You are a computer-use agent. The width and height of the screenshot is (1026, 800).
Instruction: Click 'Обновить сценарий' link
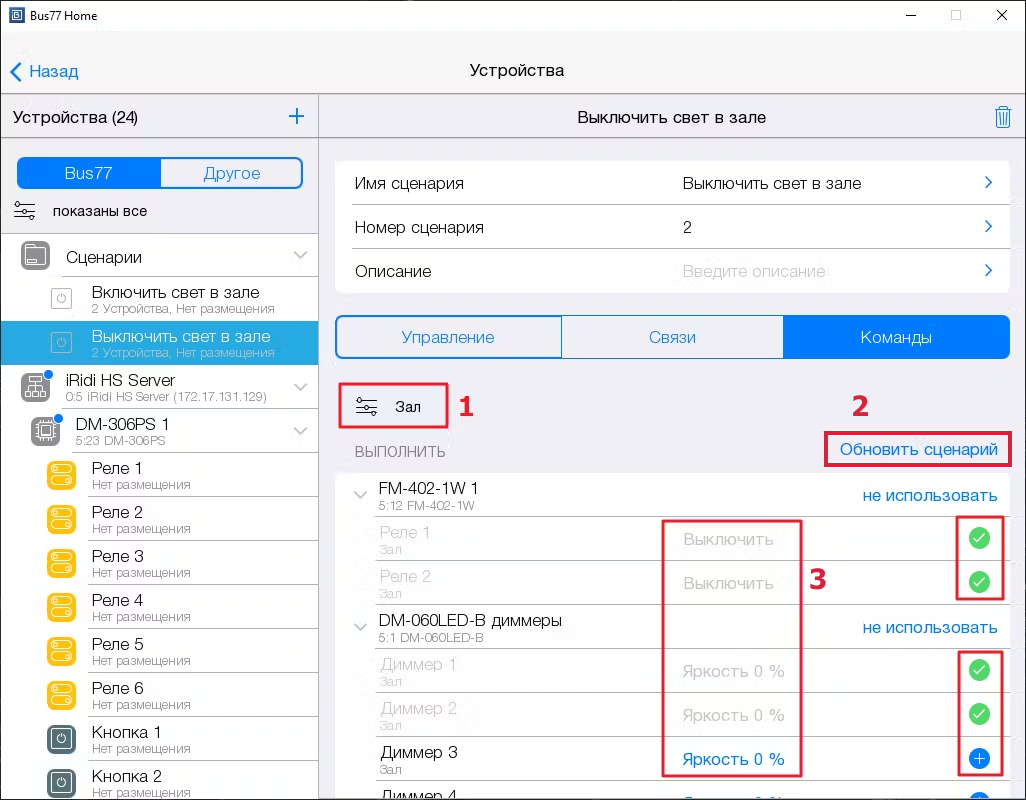918,449
